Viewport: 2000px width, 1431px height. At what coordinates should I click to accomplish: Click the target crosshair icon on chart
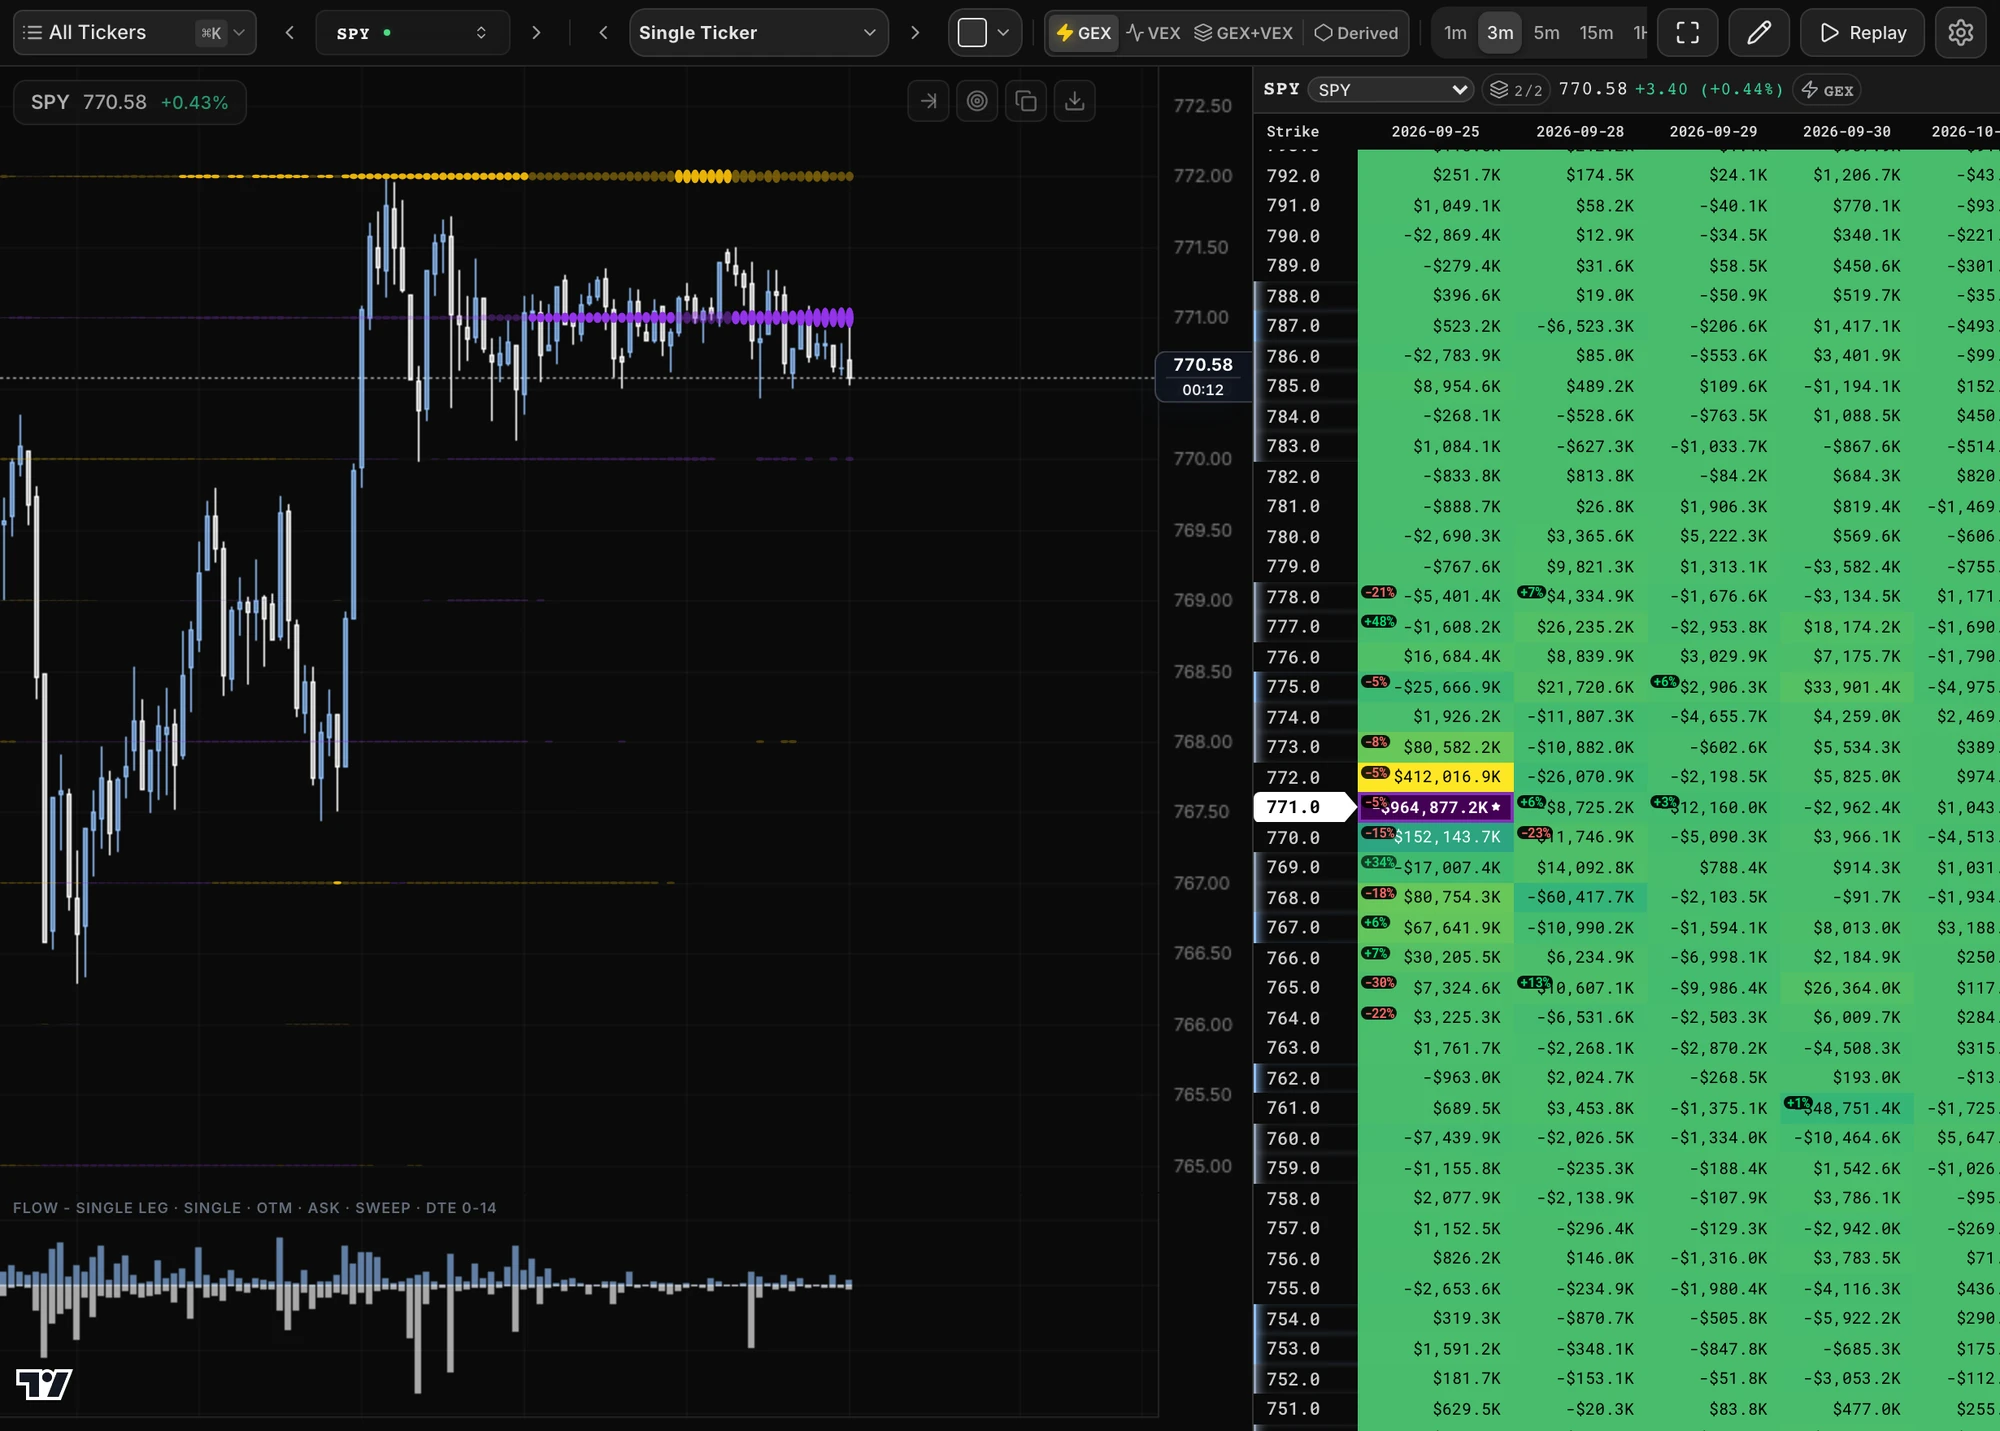(x=977, y=101)
